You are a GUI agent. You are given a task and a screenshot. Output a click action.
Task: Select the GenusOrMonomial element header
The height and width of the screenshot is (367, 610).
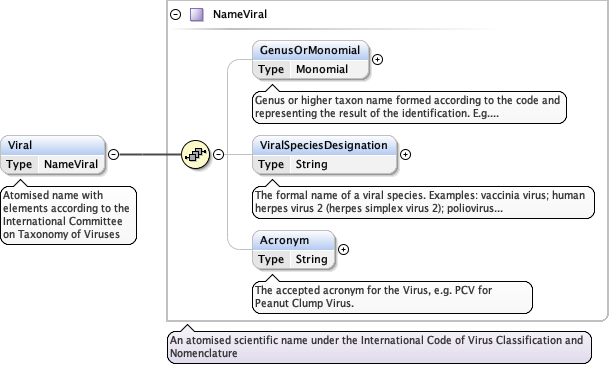pyautogui.click(x=310, y=51)
